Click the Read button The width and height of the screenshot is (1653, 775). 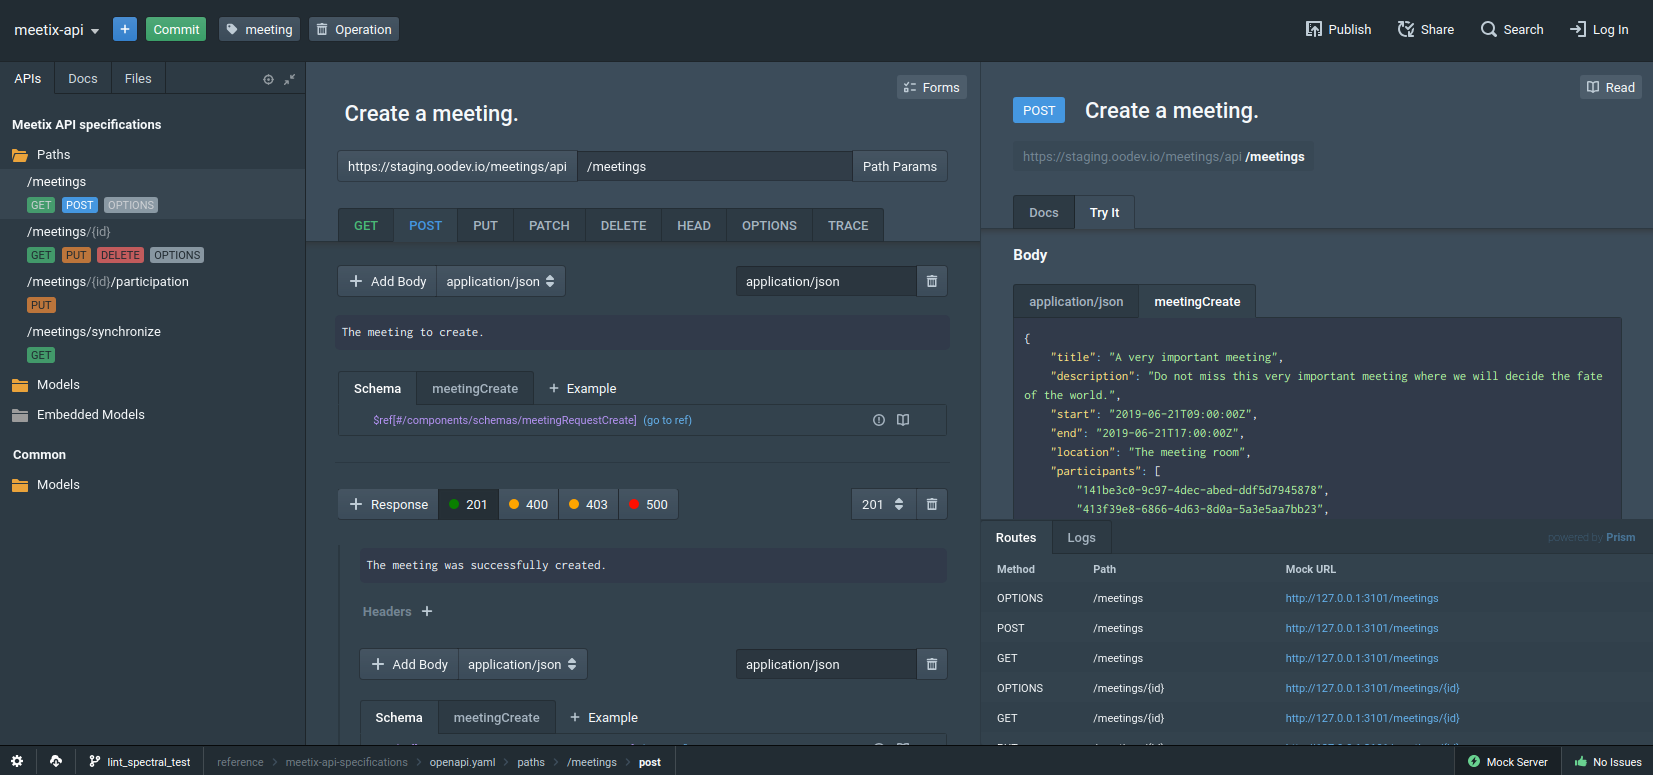point(1611,87)
